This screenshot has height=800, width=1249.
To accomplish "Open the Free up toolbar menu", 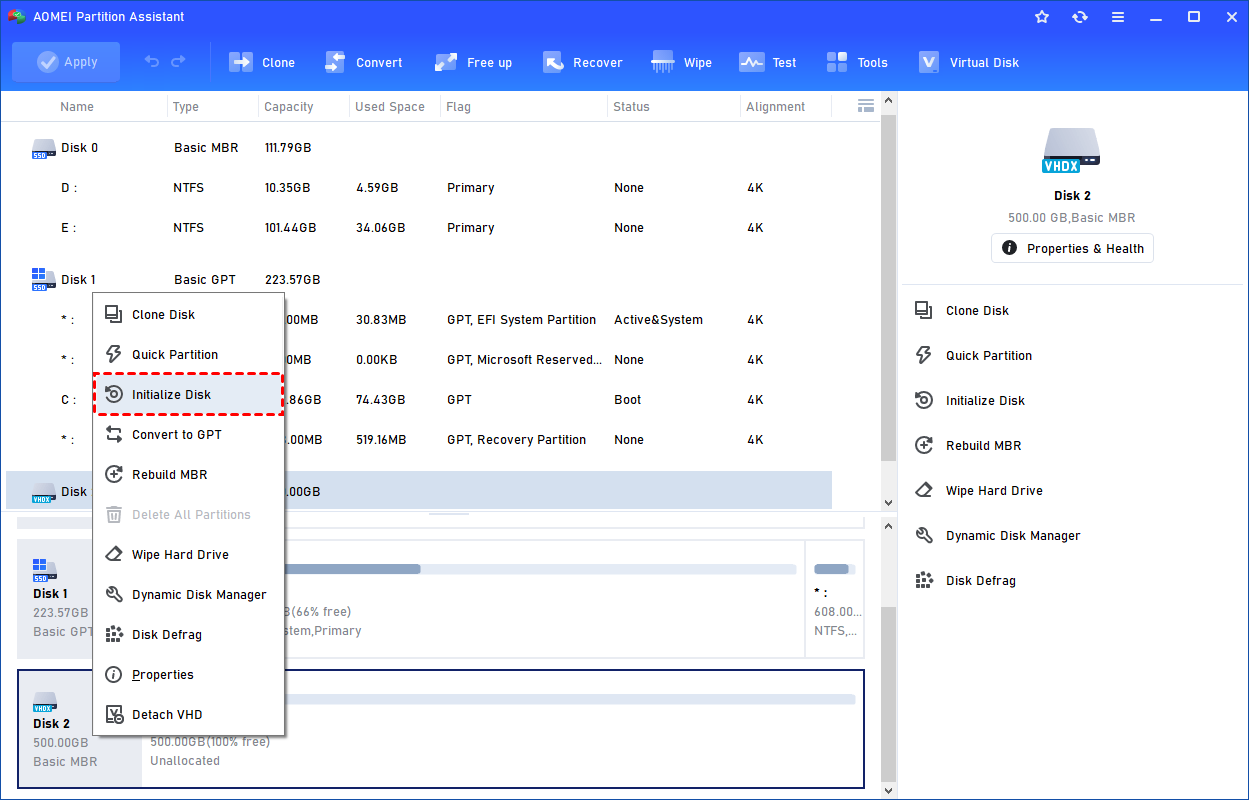I will tap(473, 62).
